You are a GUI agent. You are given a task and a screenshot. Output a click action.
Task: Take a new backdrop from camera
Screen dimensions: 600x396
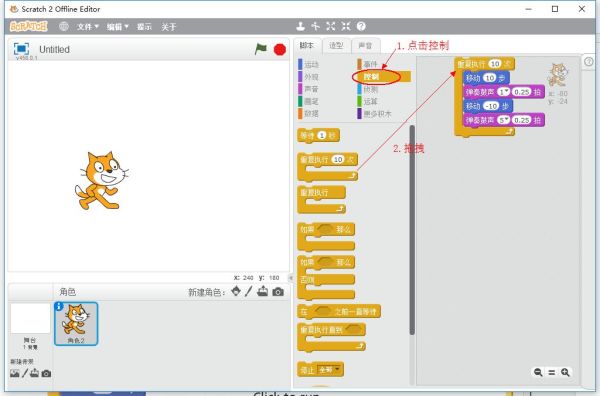[46, 373]
